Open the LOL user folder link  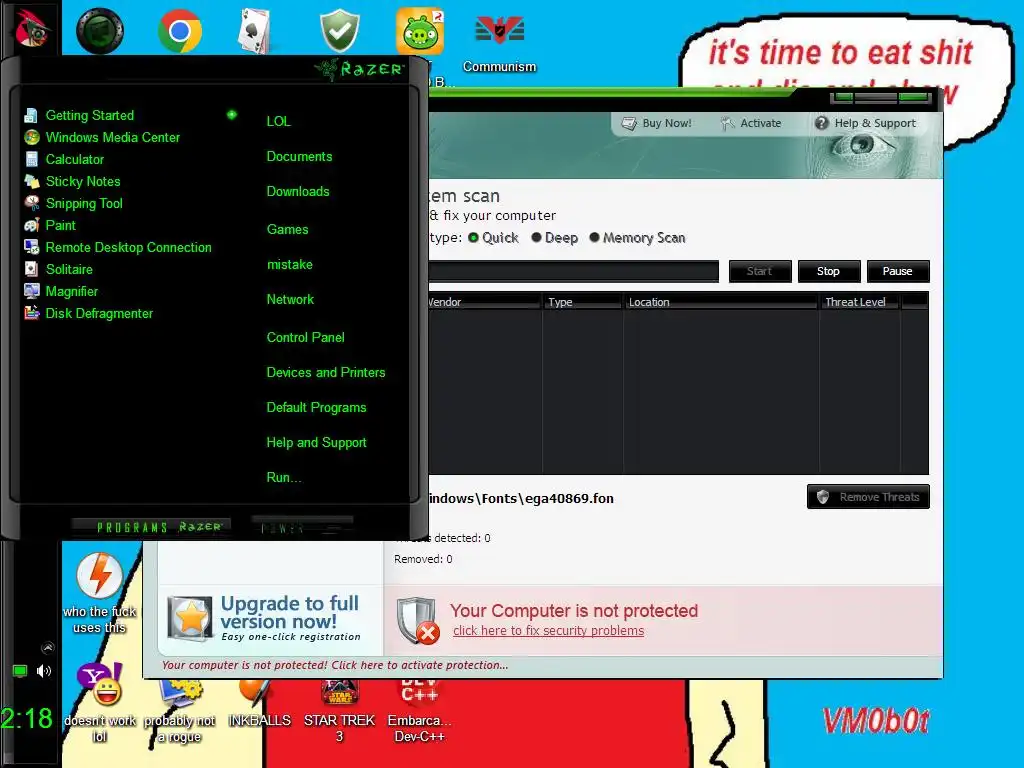(279, 121)
